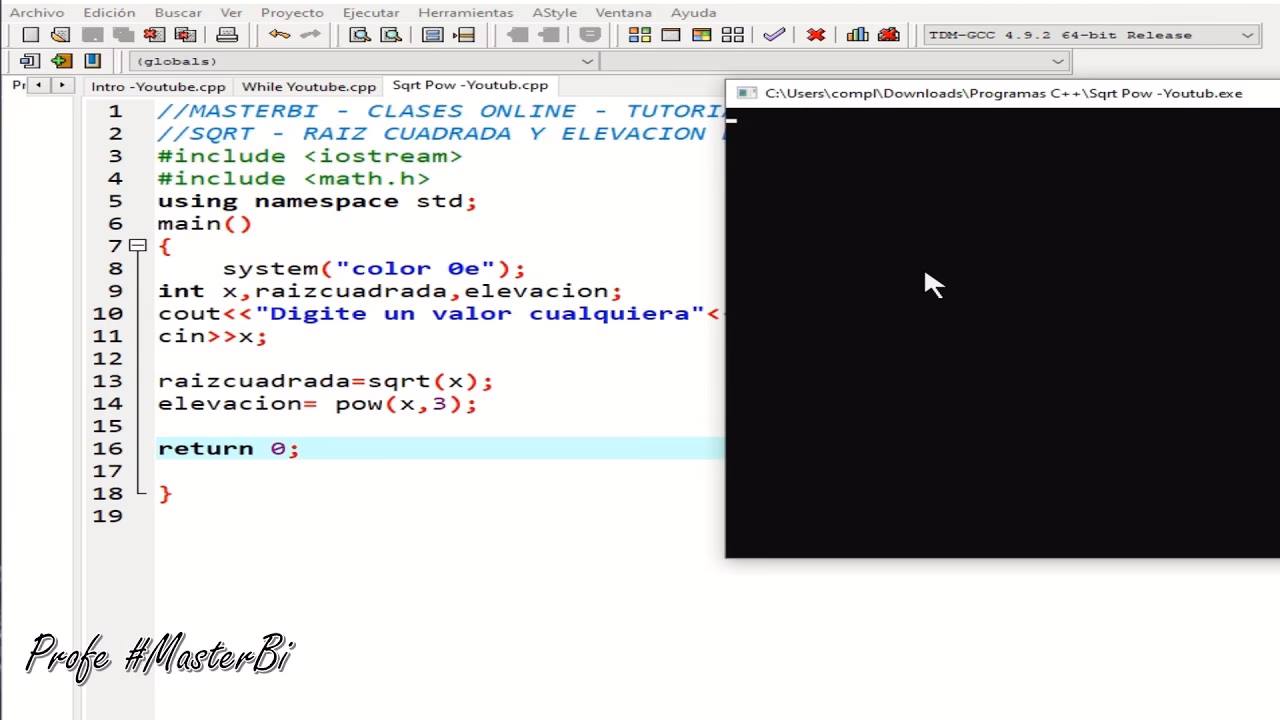
Task: Click the Compile icon with colored squares
Action: coord(640,35)
